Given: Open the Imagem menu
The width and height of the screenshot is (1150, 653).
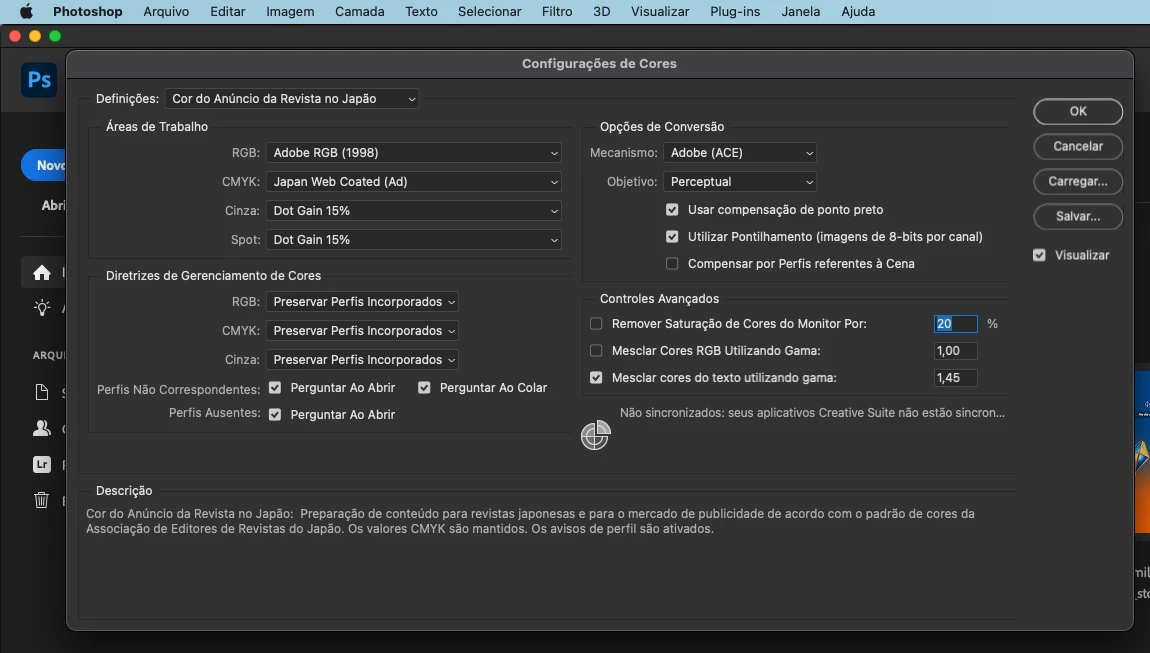Looking at the screenshot, I should point(290,12).
